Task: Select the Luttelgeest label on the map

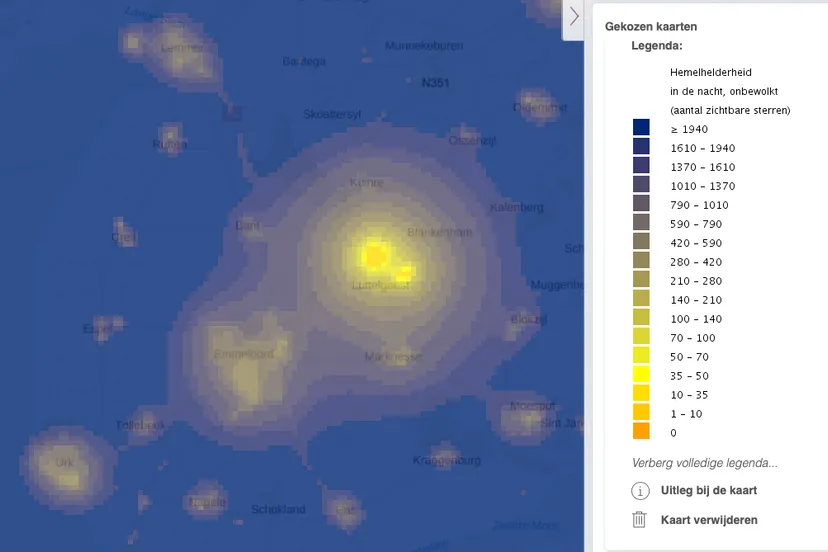Action: click(x=381, y=285)
